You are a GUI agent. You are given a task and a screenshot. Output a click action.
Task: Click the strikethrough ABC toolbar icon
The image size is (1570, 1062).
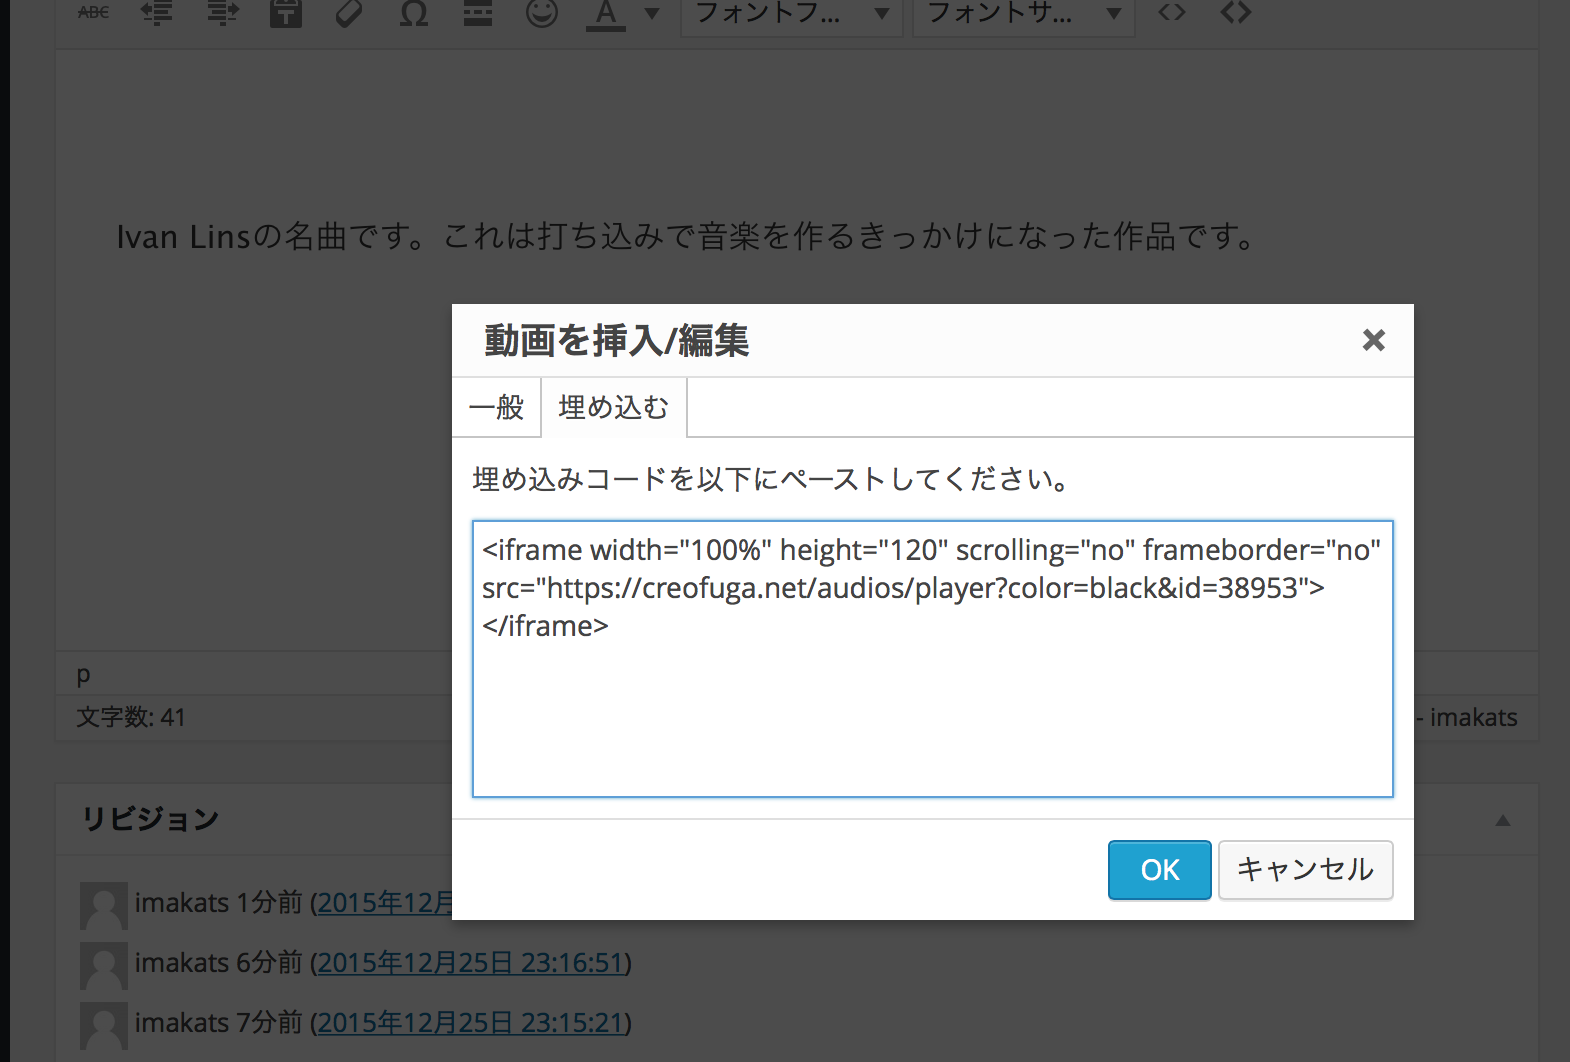(x=94, y=12)
